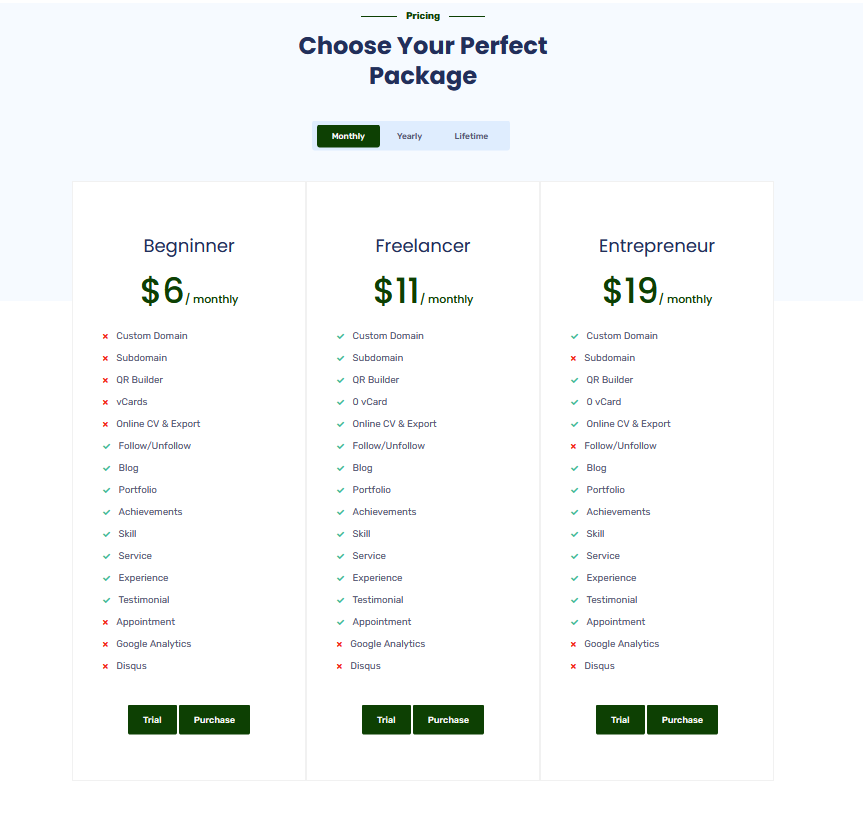Image resolution: width=863 pixels, height=819 pixels.
Task: Click the red X beside Beginner Appointment
Action: [105, 623]
